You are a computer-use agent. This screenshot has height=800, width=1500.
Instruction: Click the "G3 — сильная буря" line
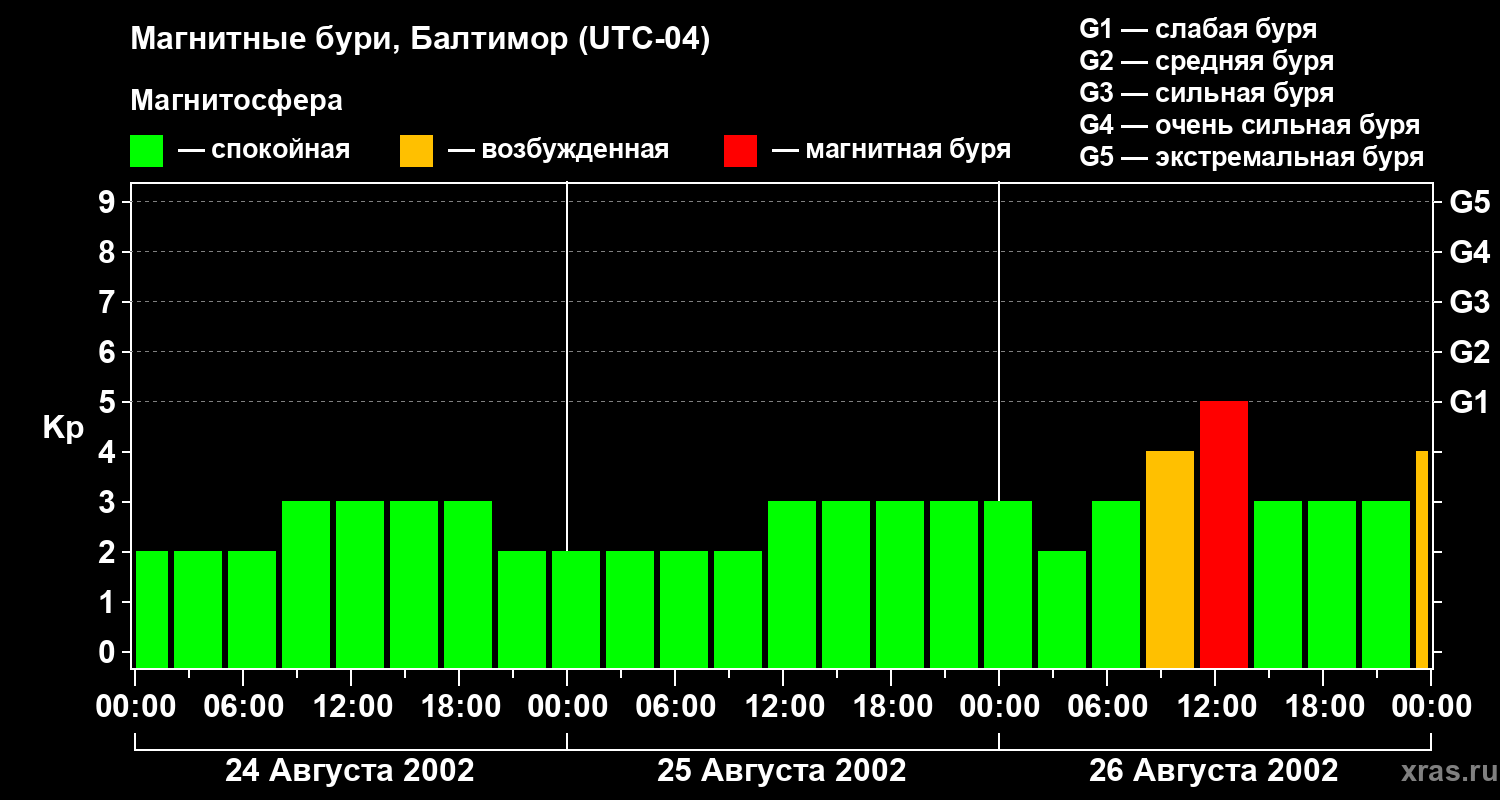point(1206,93)
